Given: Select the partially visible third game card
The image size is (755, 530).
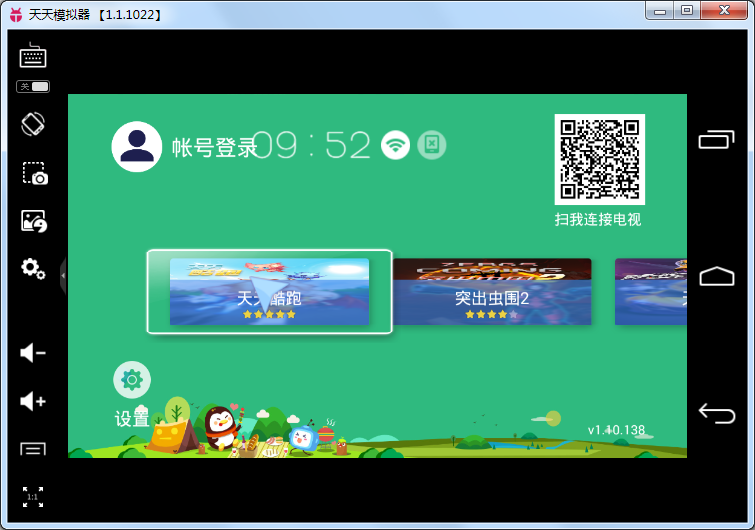Looking at the screenshot, I should (x=651, y=292).
